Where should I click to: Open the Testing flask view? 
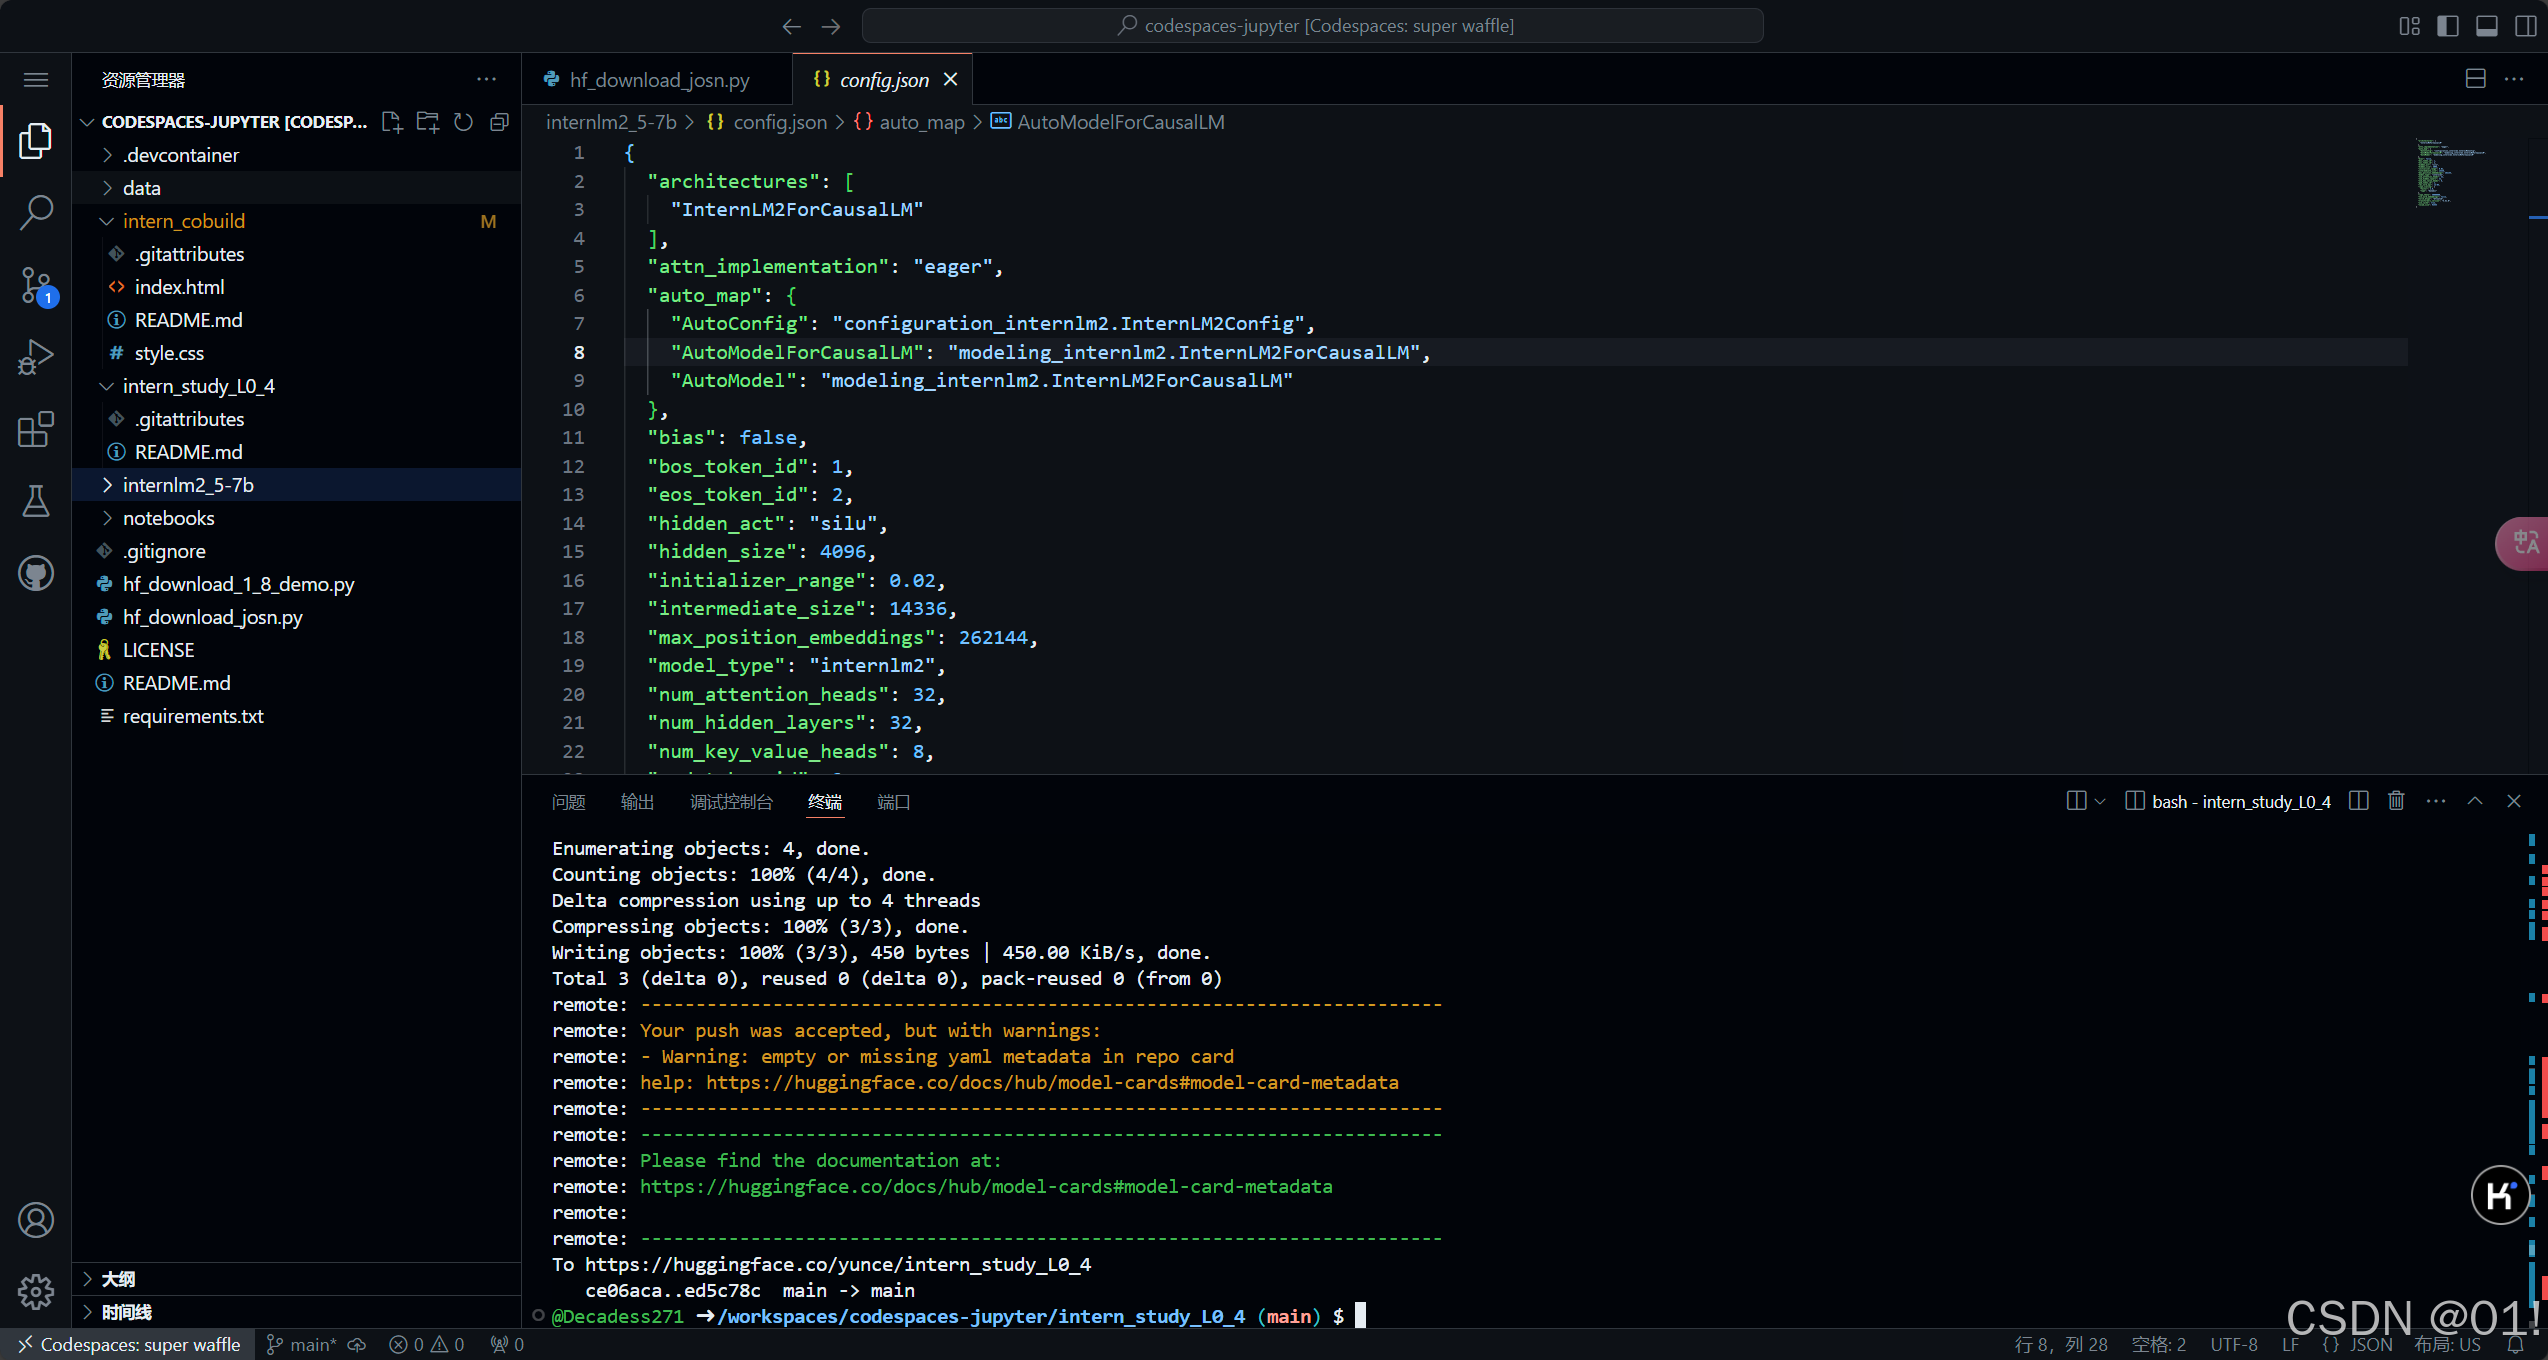(36, 501)
